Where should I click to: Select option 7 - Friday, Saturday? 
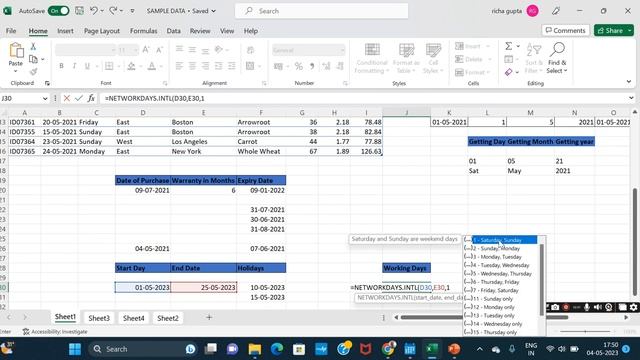tap(500, 290)
